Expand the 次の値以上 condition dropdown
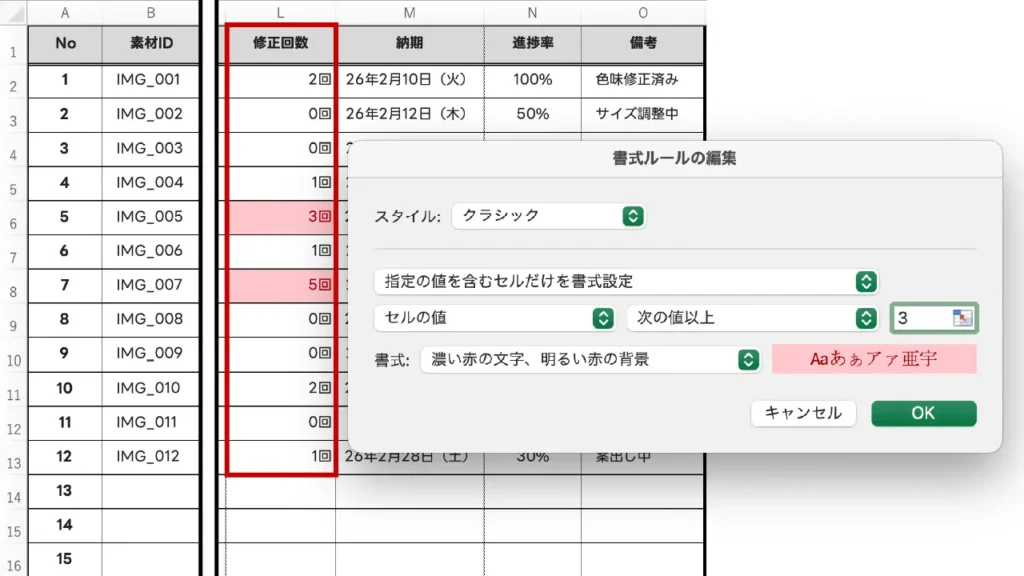 click(x=753, y=318)
